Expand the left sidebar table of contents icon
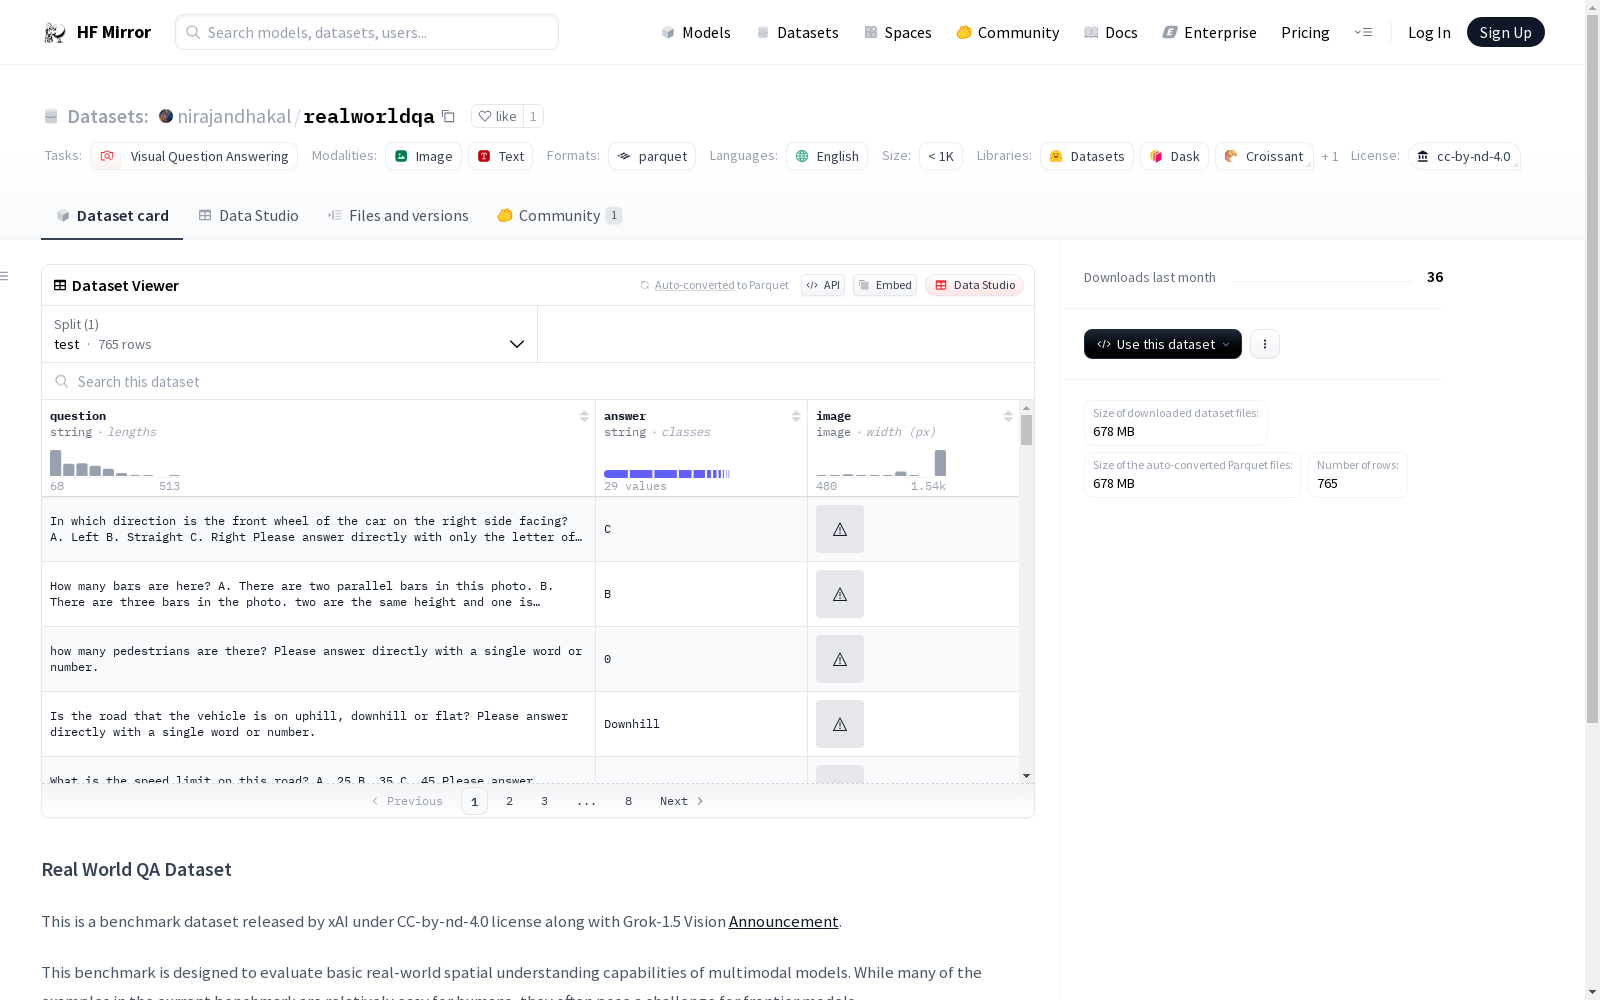1600x1000 pixels. (5, 276)
